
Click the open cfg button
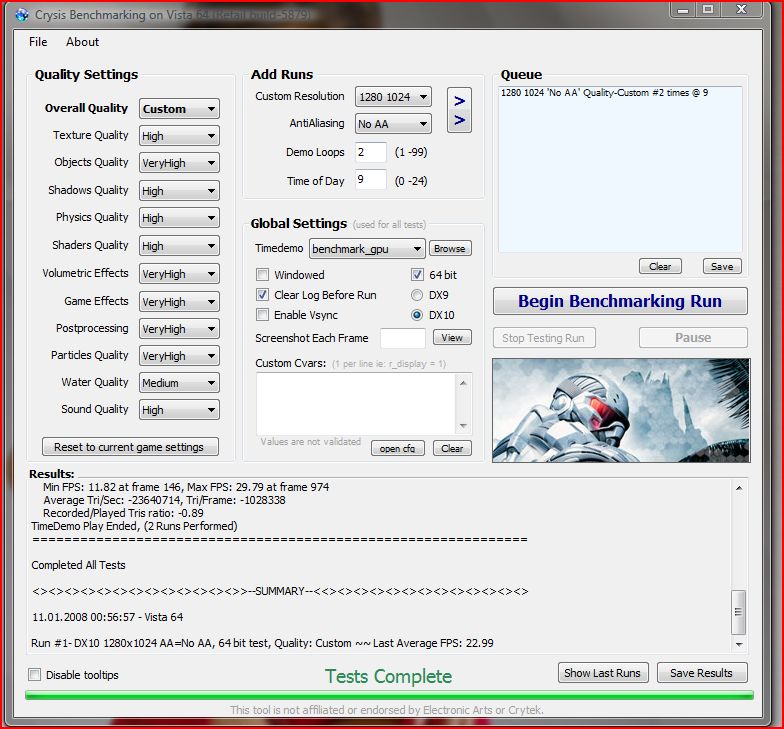tap(398, 448)
